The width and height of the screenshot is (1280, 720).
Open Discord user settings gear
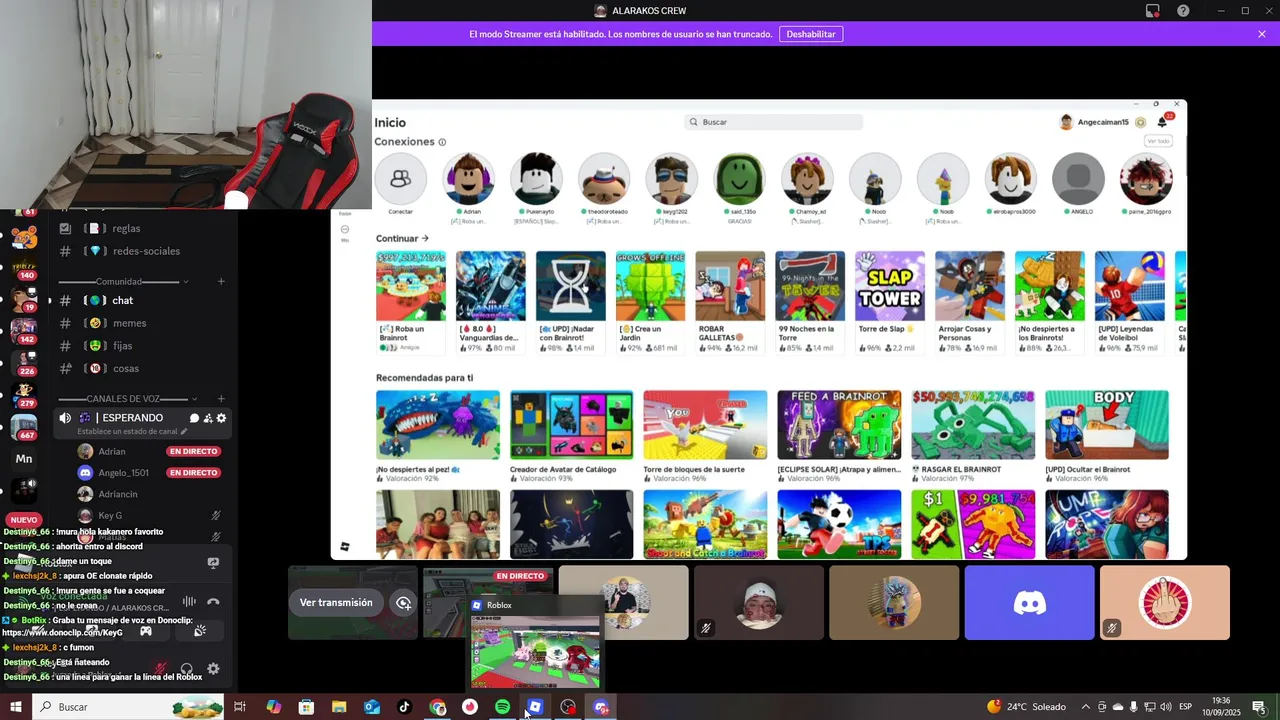coord(213,669)
